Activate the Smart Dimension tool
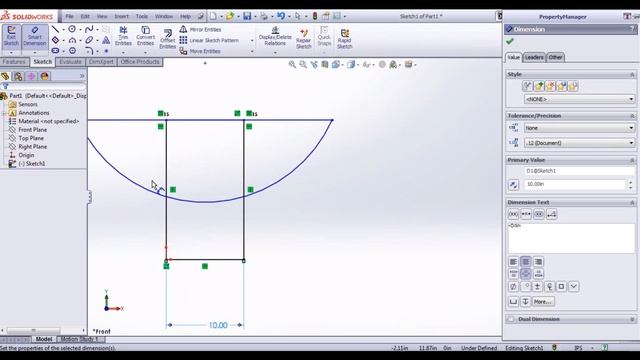Screen dimensions: 640x360 [35, 37]
